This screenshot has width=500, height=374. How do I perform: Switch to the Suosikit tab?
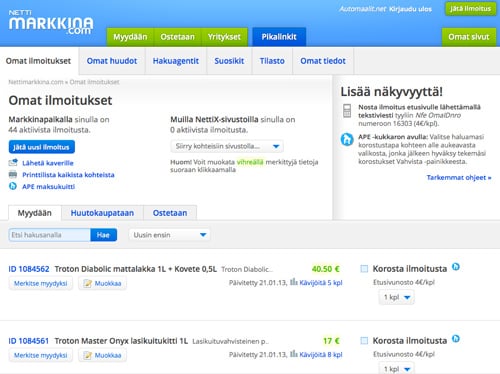click(229, 61)
